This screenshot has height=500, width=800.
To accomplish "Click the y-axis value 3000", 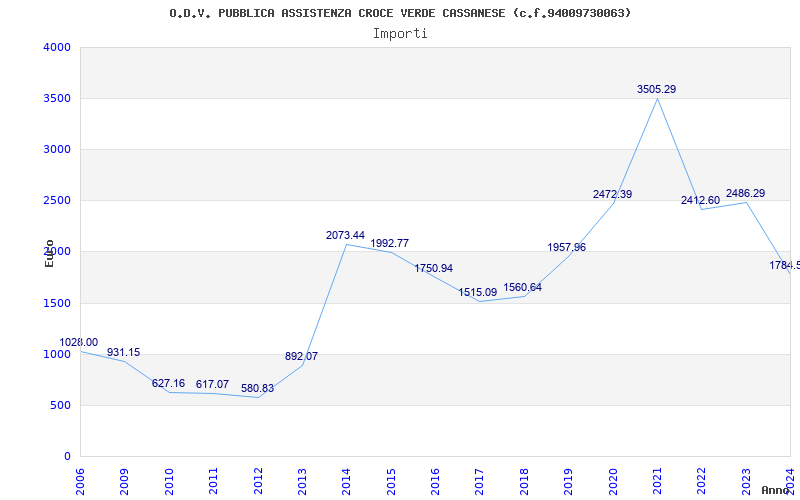I will (57, 149).
